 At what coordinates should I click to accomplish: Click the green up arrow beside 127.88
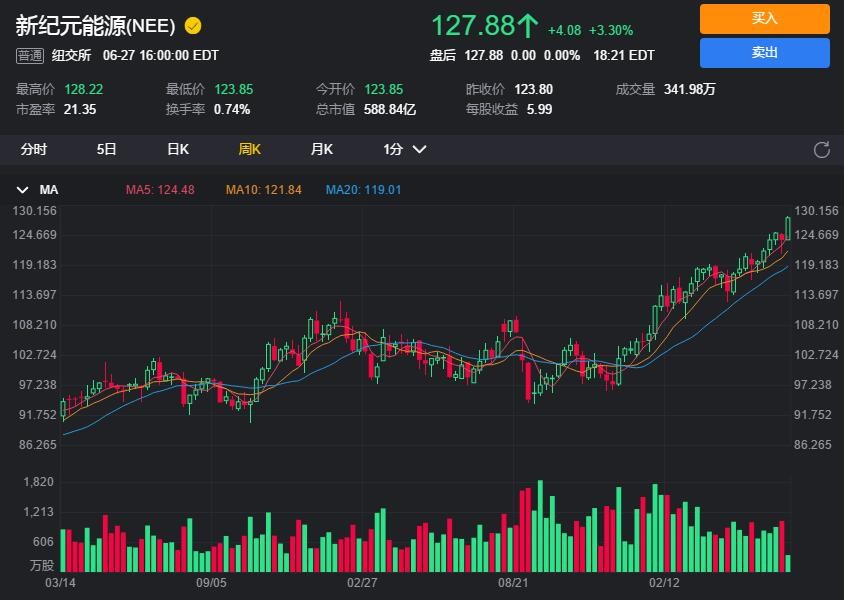pos(528,25)
